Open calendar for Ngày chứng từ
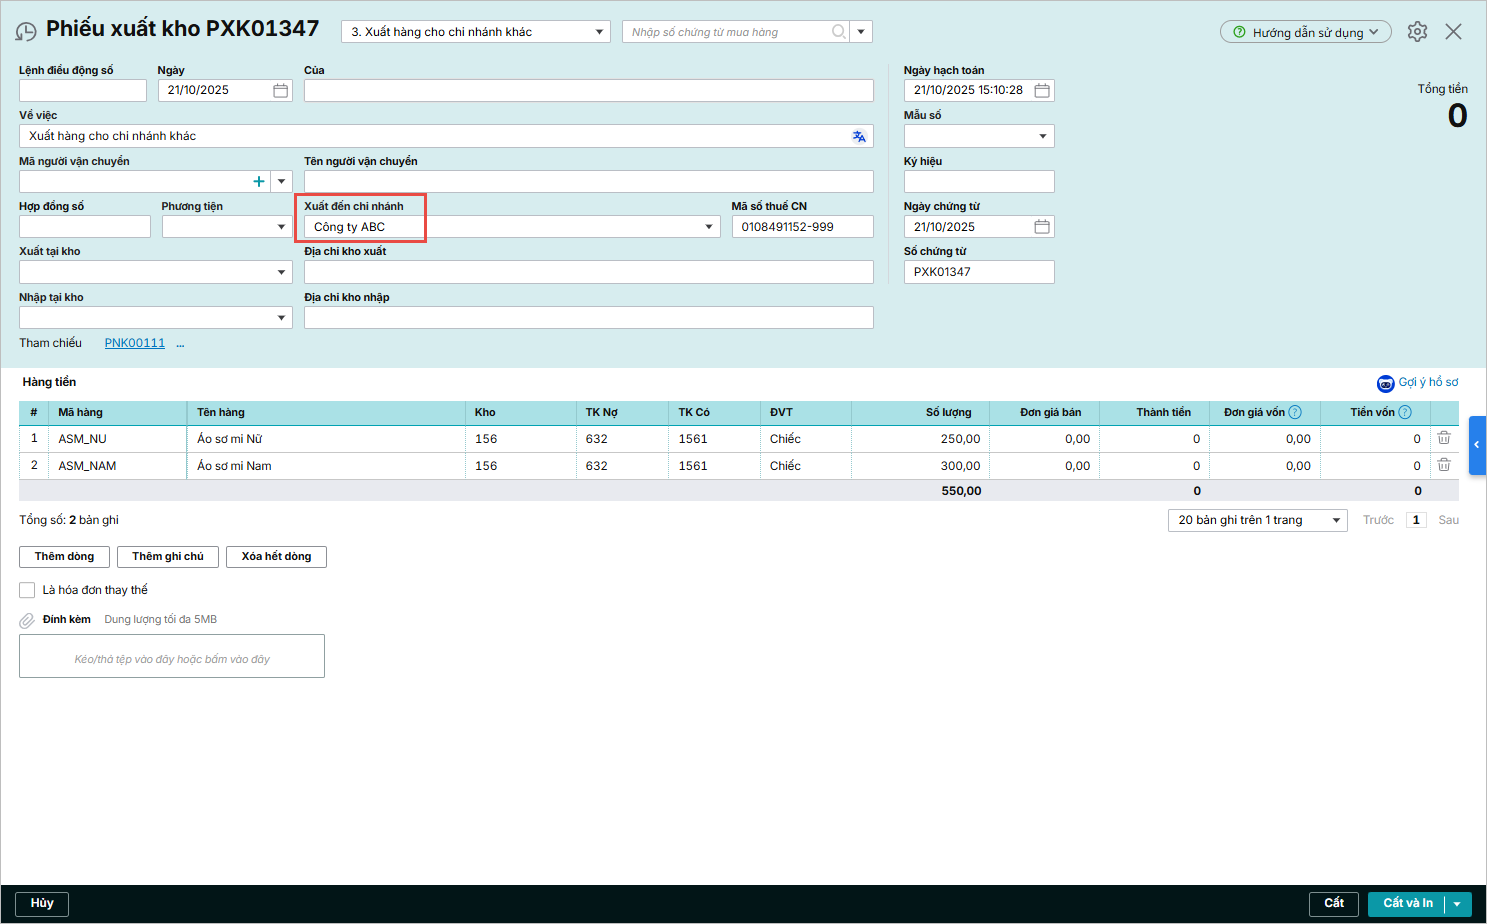Image resolution: width=1487 pixels, height=924 pixels. tap(1042, 227)
